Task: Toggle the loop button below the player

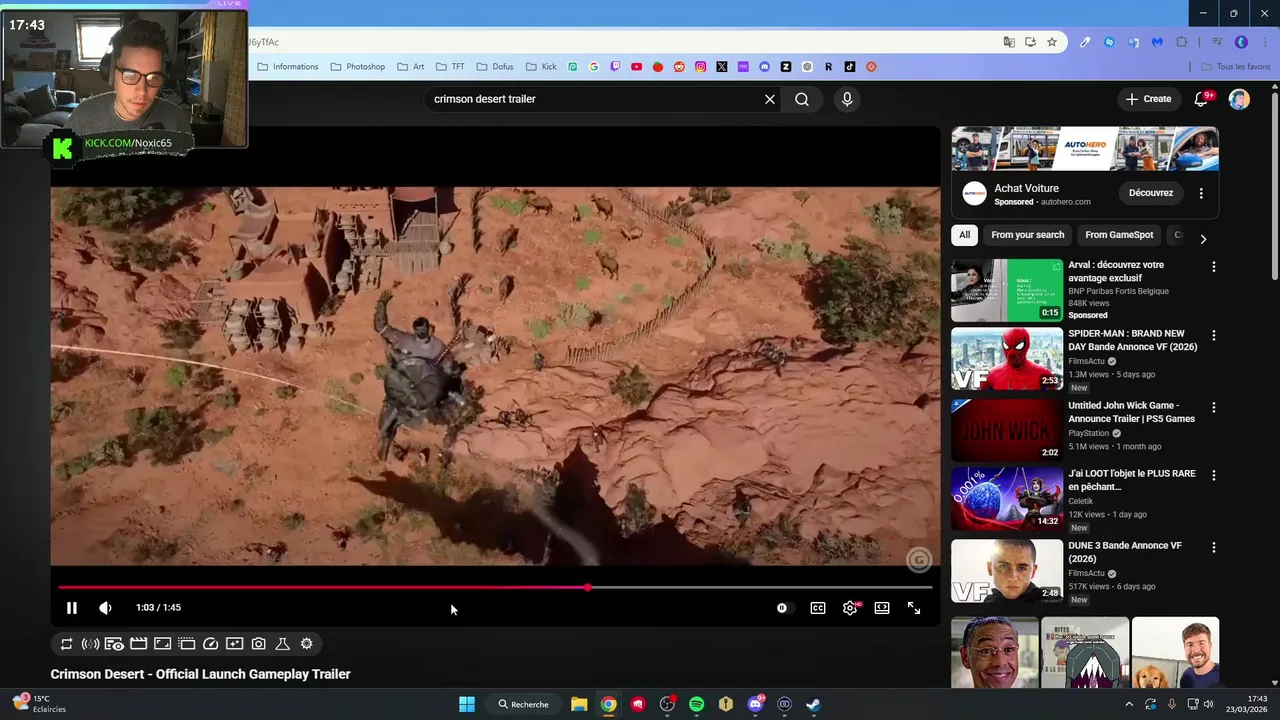Action: click(x=67, y=644)
